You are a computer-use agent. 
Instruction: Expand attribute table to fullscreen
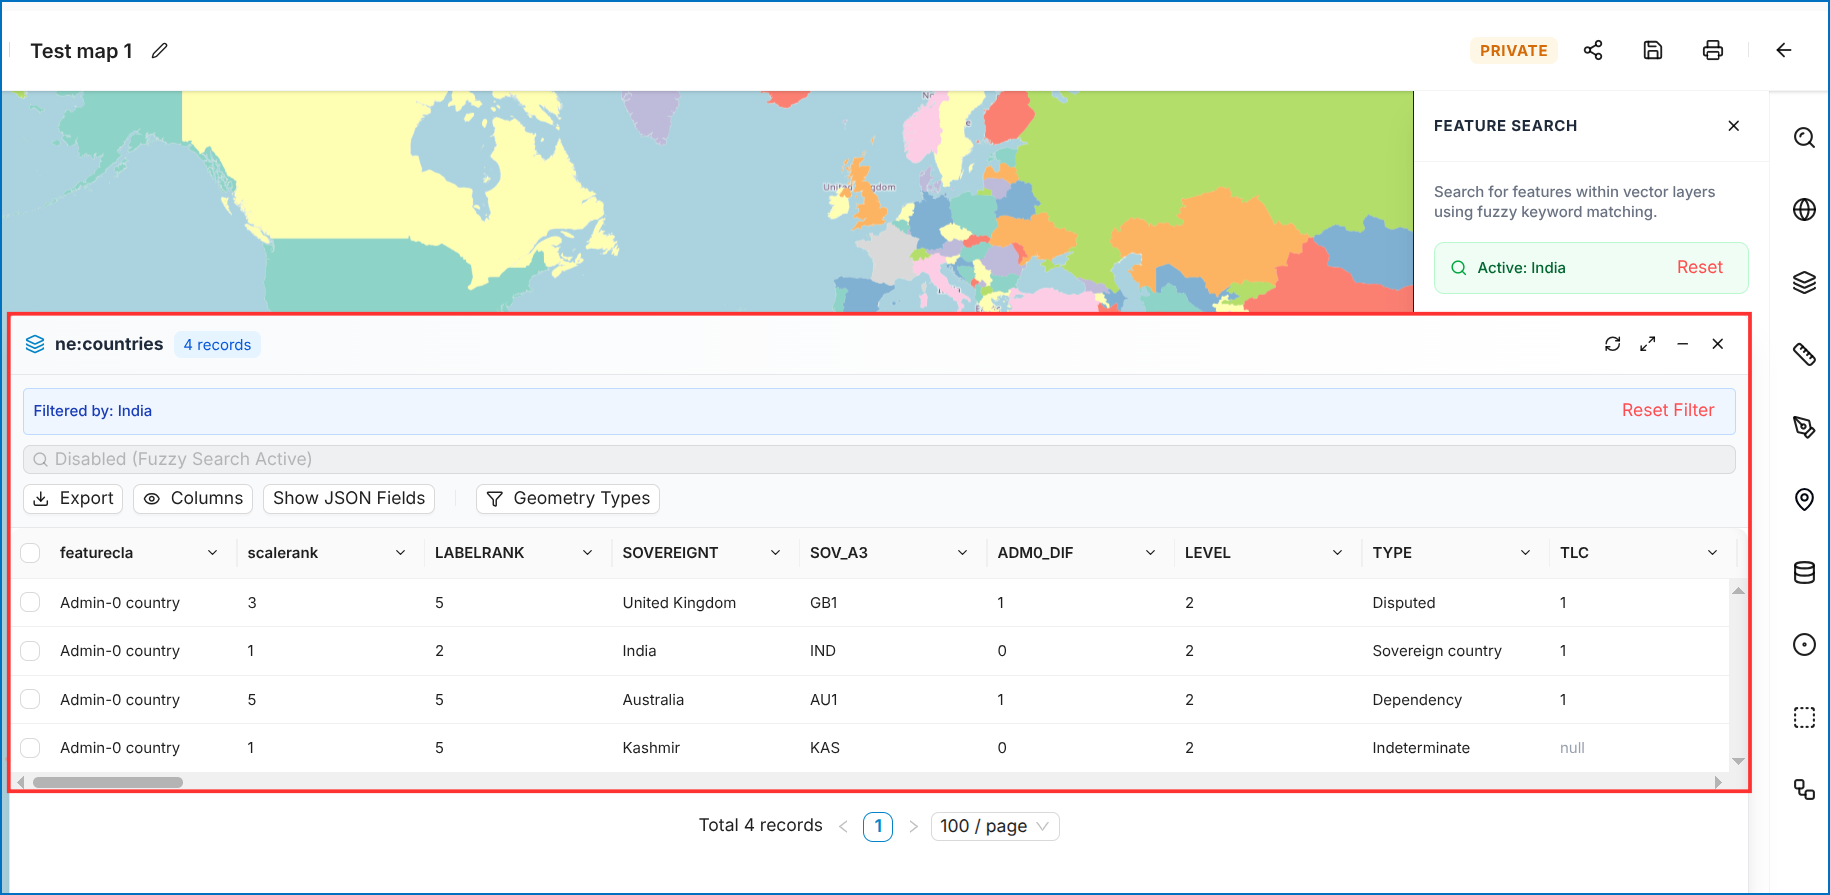point(1648,344)
